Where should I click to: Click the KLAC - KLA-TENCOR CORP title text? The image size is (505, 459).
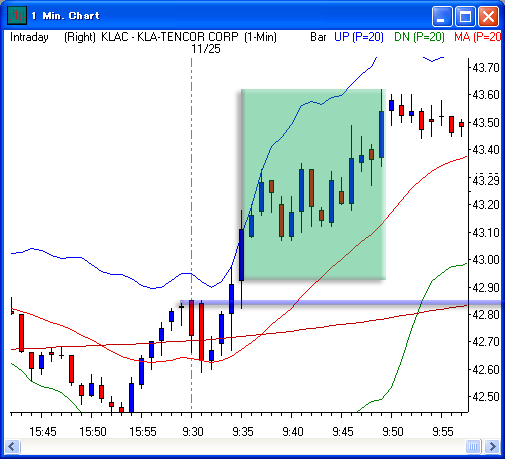point(170,37)
